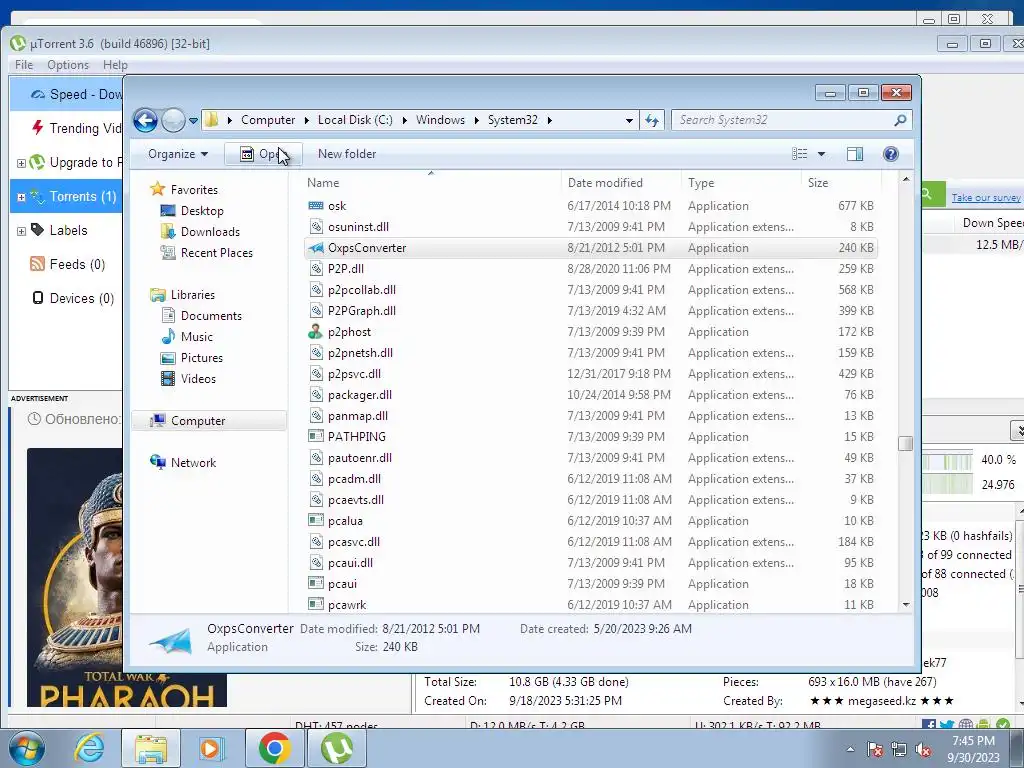
Task: Click the file list scroll down arrow
Action: point(906,605)
